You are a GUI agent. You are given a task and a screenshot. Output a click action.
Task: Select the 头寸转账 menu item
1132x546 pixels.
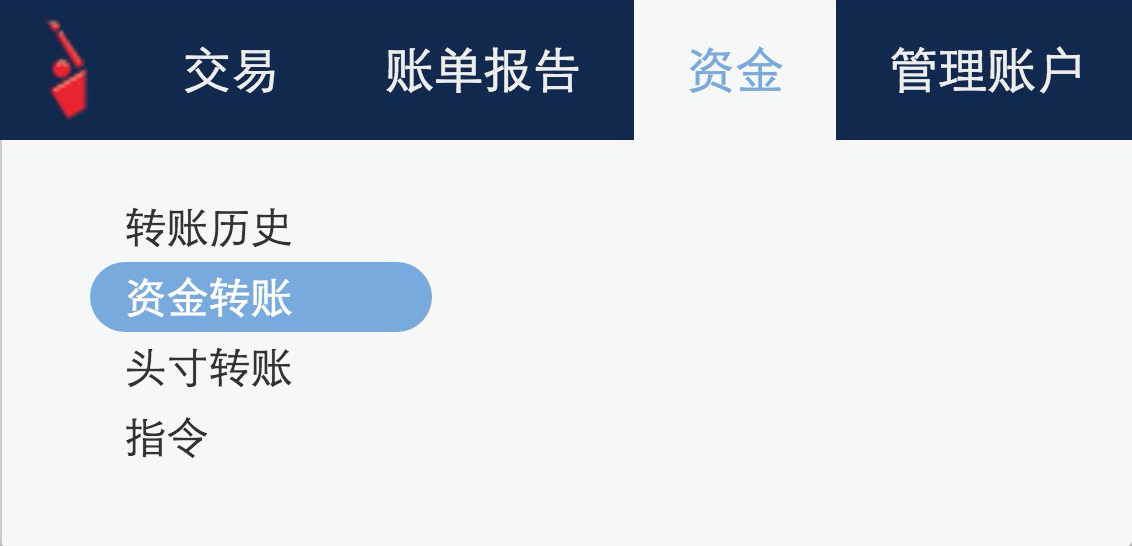click(x=209, y=368)
